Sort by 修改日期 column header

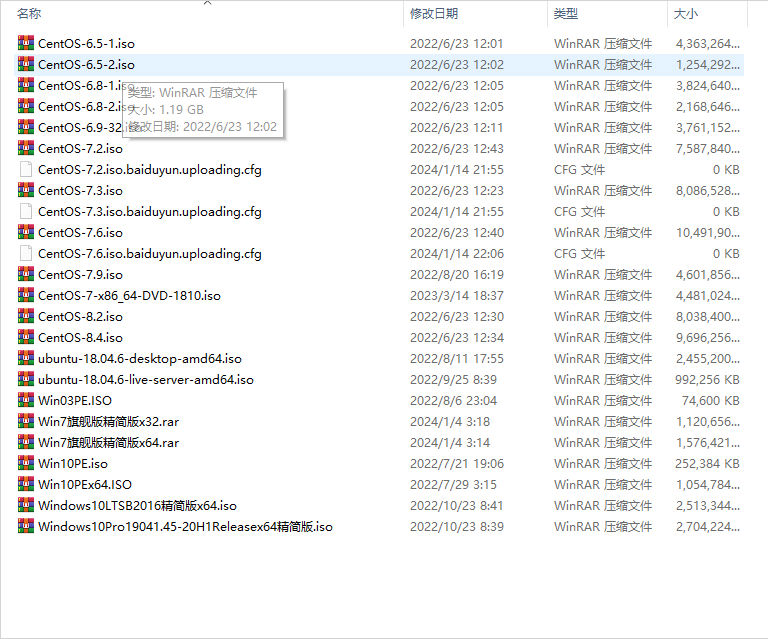[434, 14]
